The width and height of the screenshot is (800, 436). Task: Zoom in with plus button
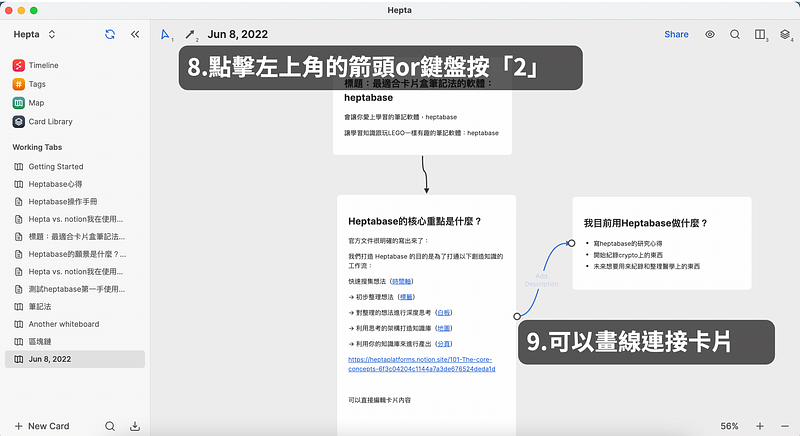(x=760, y=426)
